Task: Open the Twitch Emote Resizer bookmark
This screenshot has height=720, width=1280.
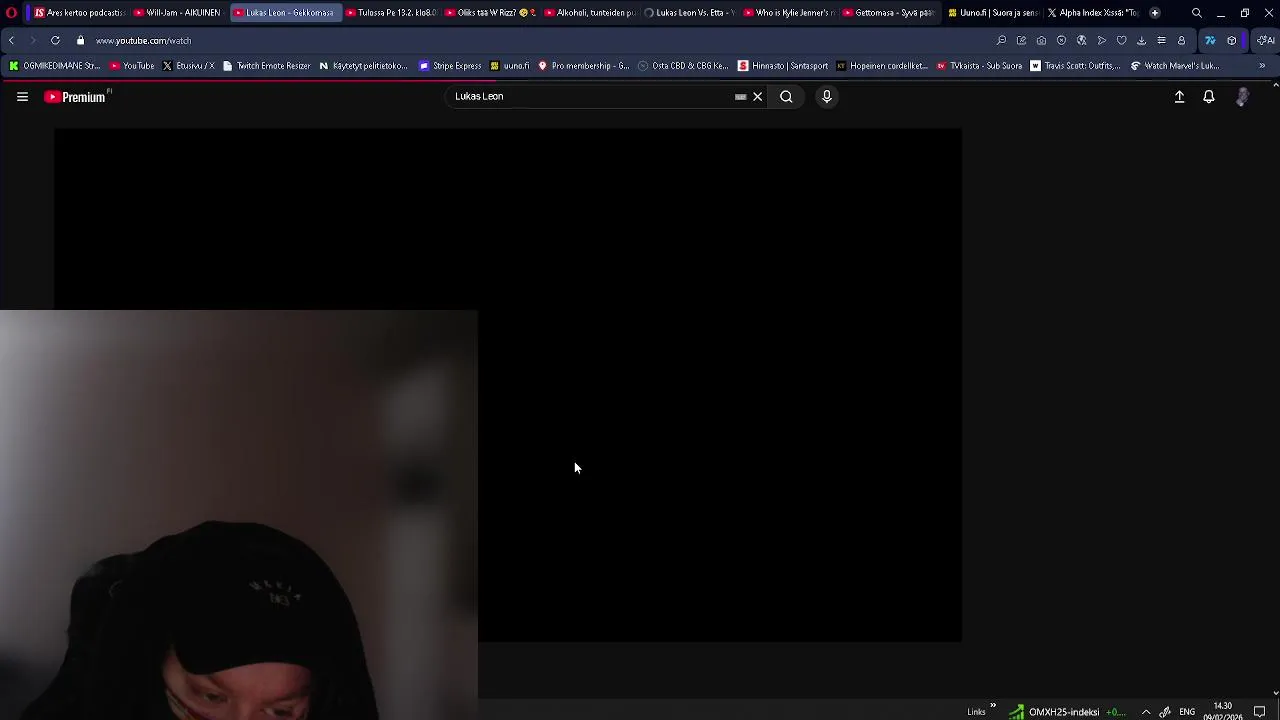Action: (x=266, y=66)
